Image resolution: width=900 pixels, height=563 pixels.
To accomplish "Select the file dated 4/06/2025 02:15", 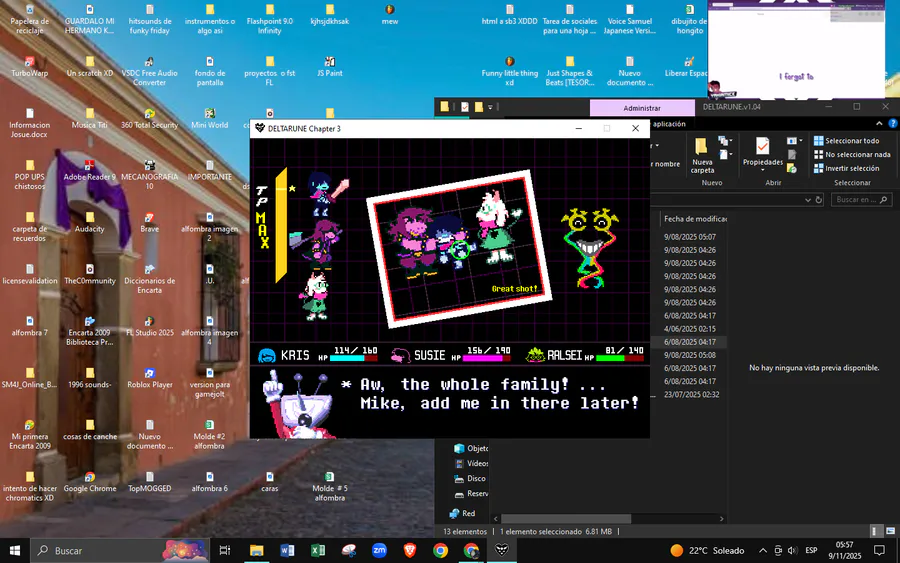I will point(689,329).
